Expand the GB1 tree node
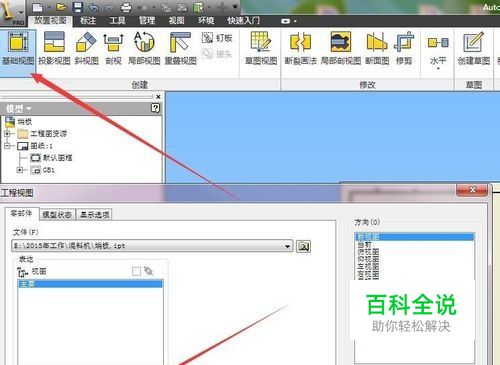This screenshot has height=365, width=500. [x=20, y=170]
